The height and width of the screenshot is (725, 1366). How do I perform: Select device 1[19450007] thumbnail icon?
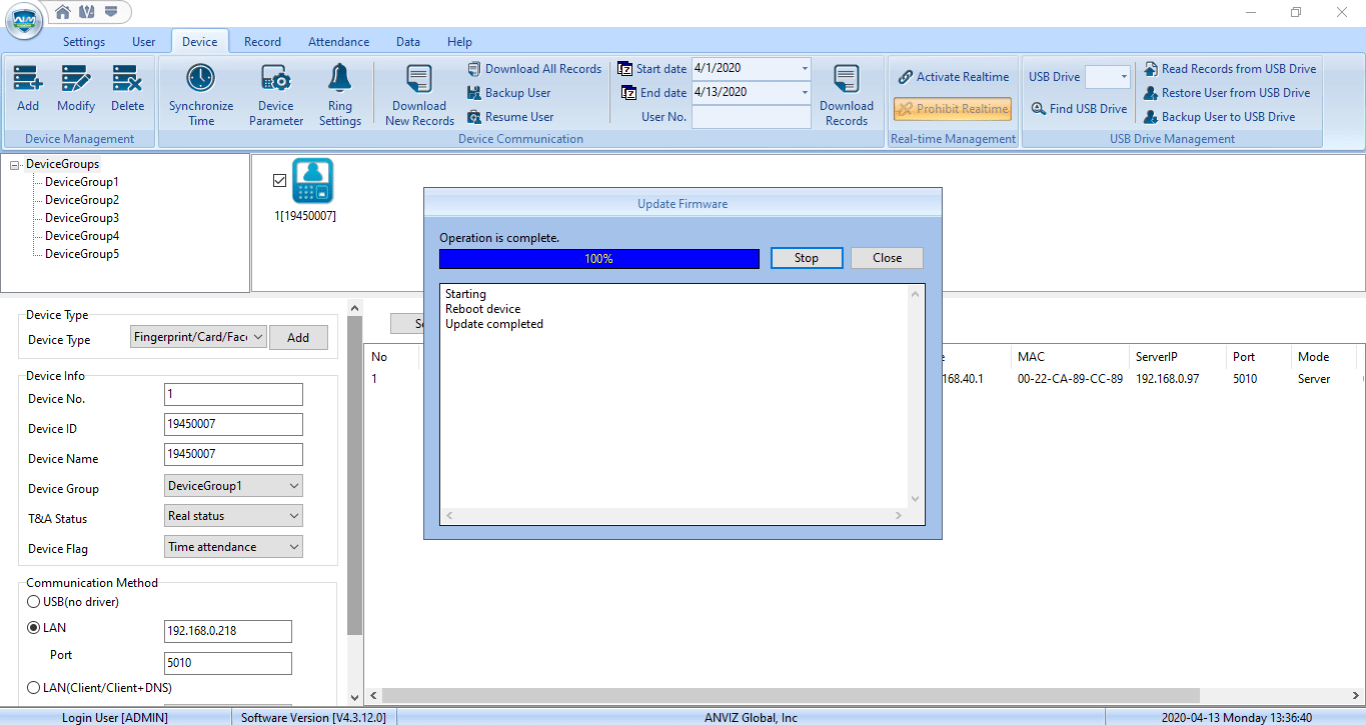[312, 181]
